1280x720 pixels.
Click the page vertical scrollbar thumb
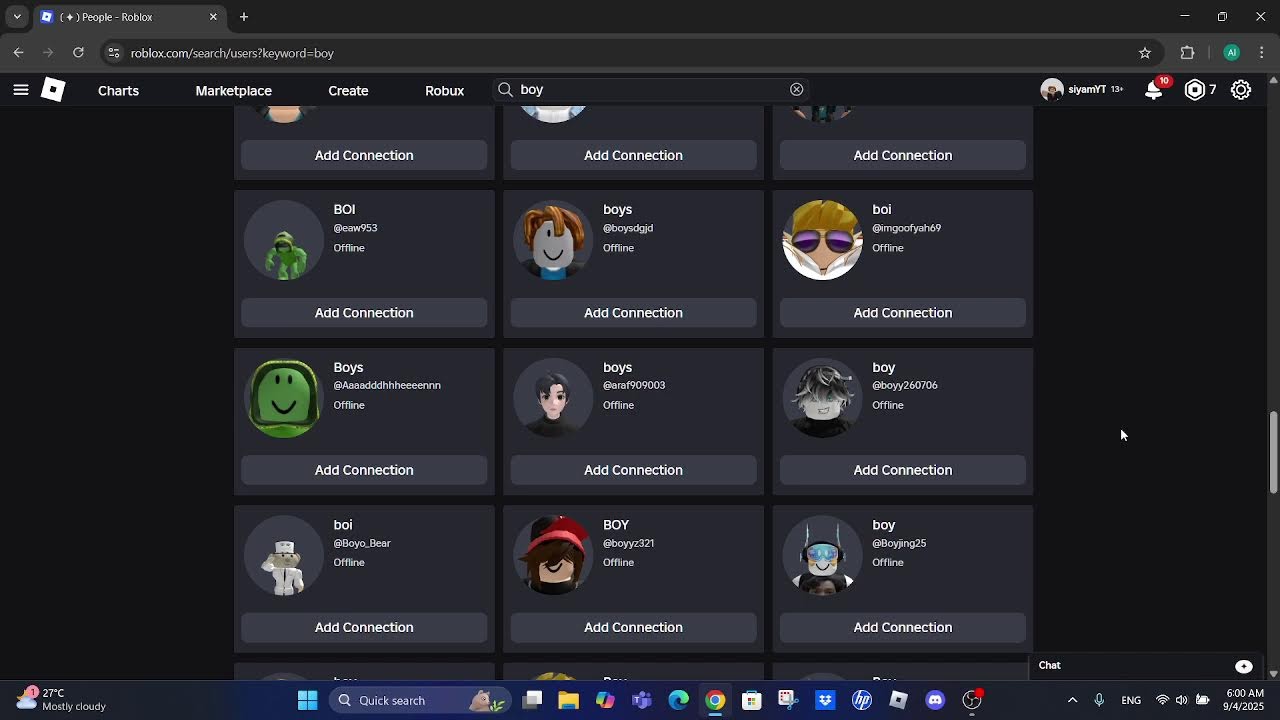click(x=1273, y=452)
